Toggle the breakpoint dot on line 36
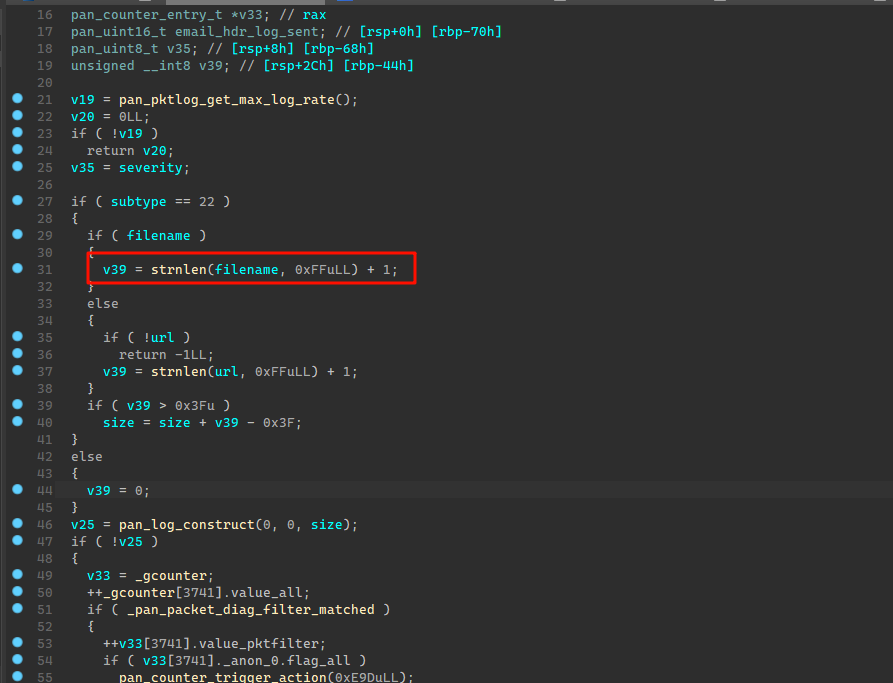This screenshot has width=893, height=683. [x=18, y=353]
